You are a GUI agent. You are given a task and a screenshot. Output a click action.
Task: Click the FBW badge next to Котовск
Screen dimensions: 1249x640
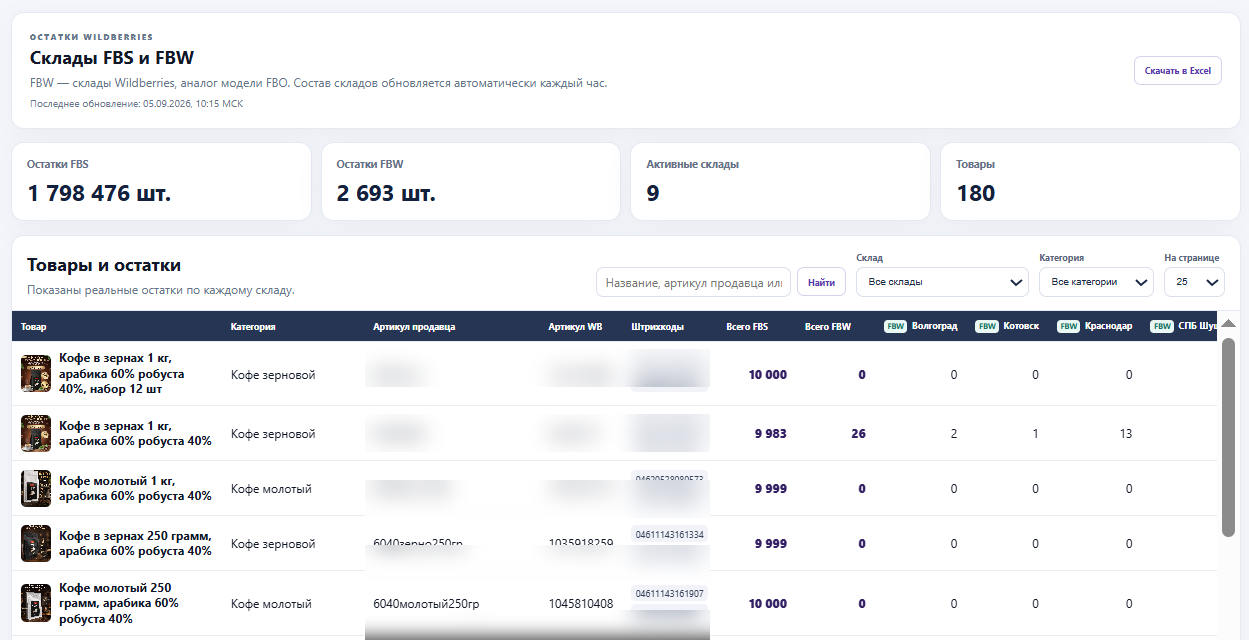click(987, 326)
